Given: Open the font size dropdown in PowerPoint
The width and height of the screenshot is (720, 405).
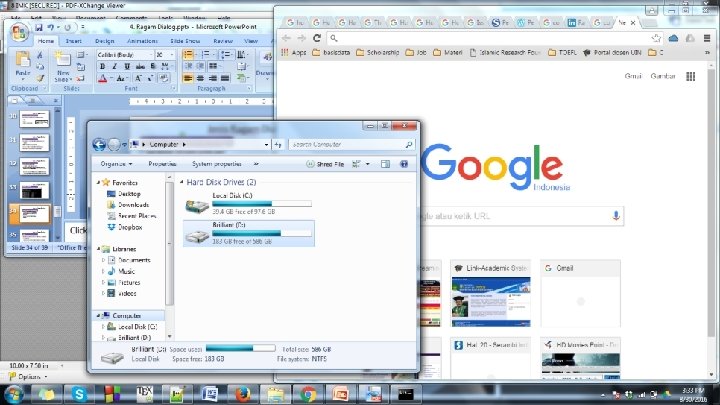Looking at the screenshot, I should tap(172, 55).
